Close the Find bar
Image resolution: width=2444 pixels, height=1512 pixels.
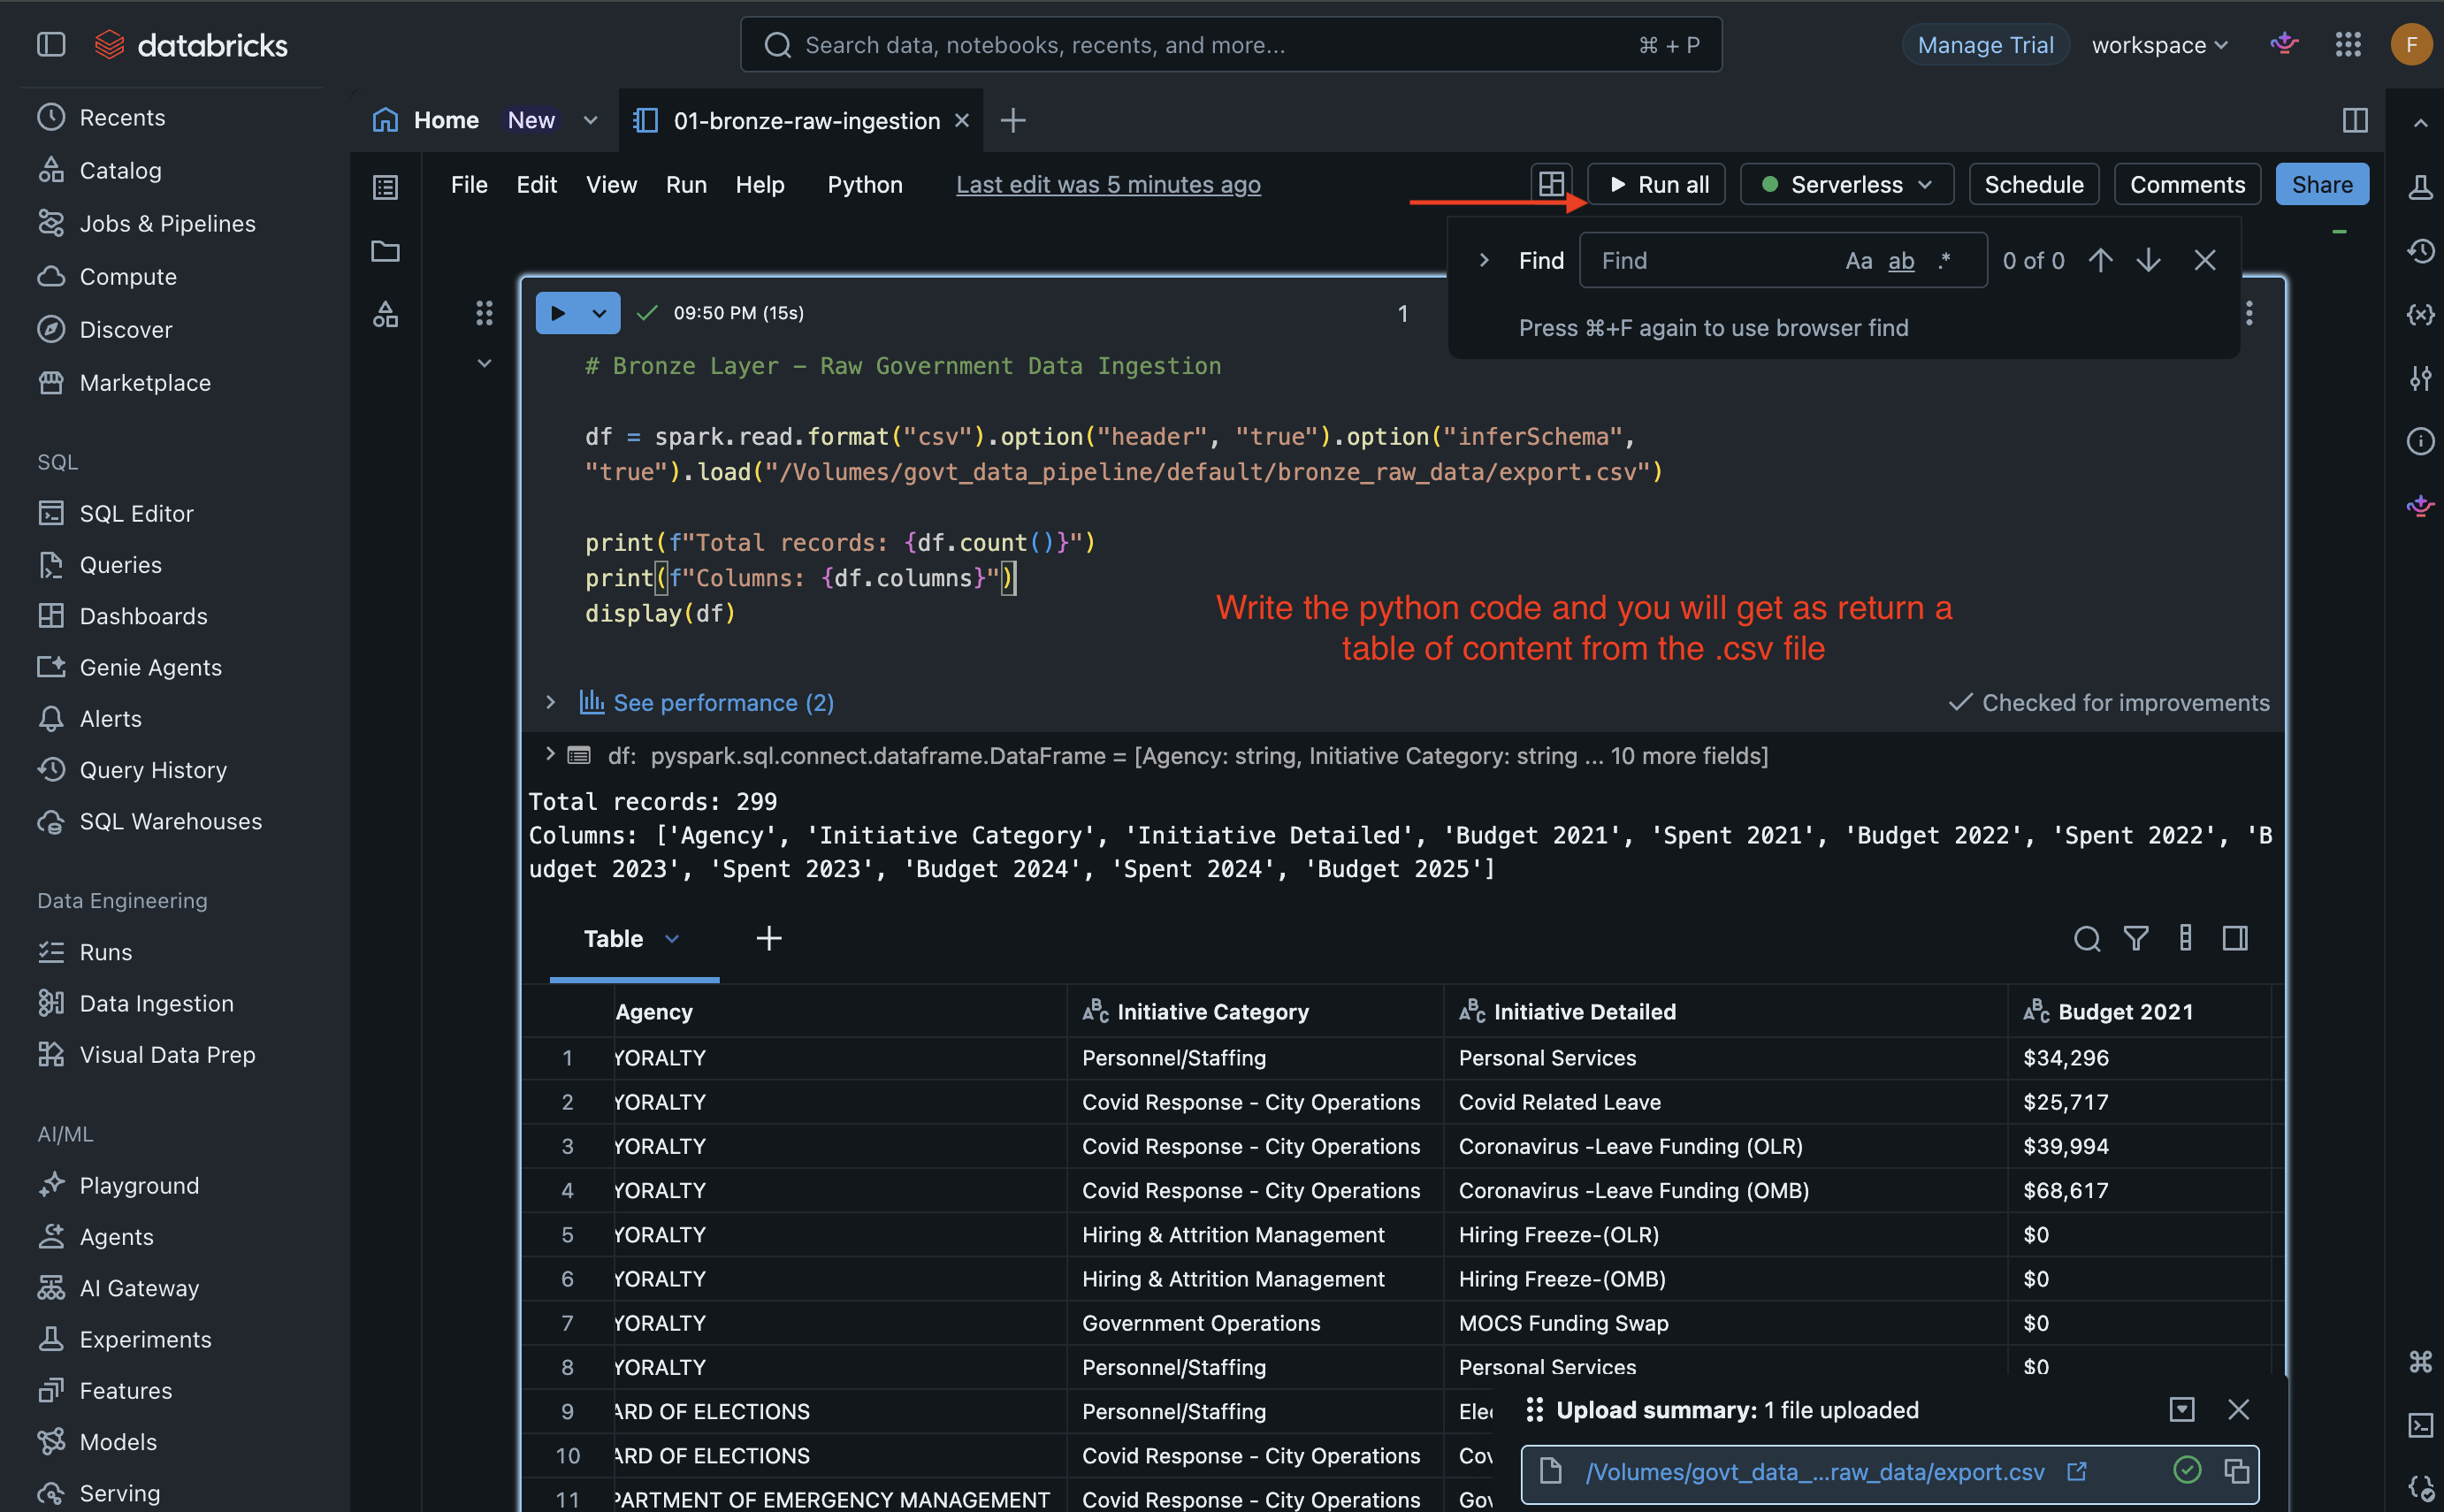(x=2205, y=260)
